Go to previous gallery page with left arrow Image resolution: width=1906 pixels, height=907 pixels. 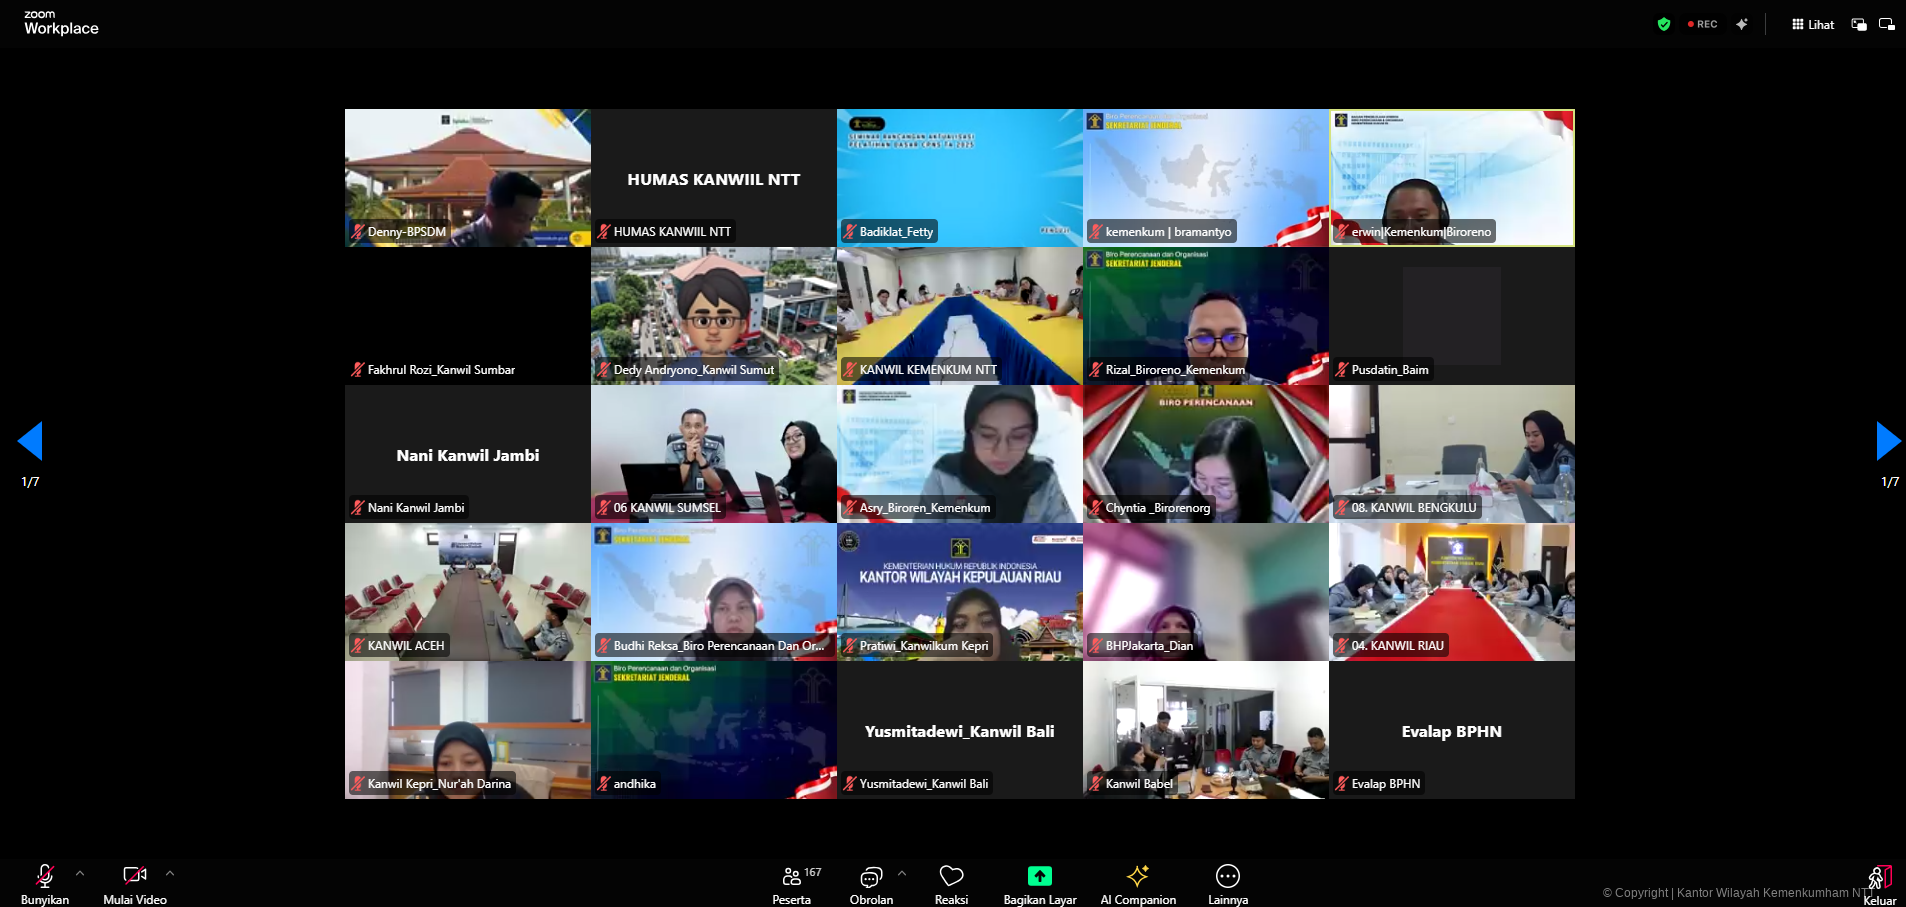click(x=30, y=441)
